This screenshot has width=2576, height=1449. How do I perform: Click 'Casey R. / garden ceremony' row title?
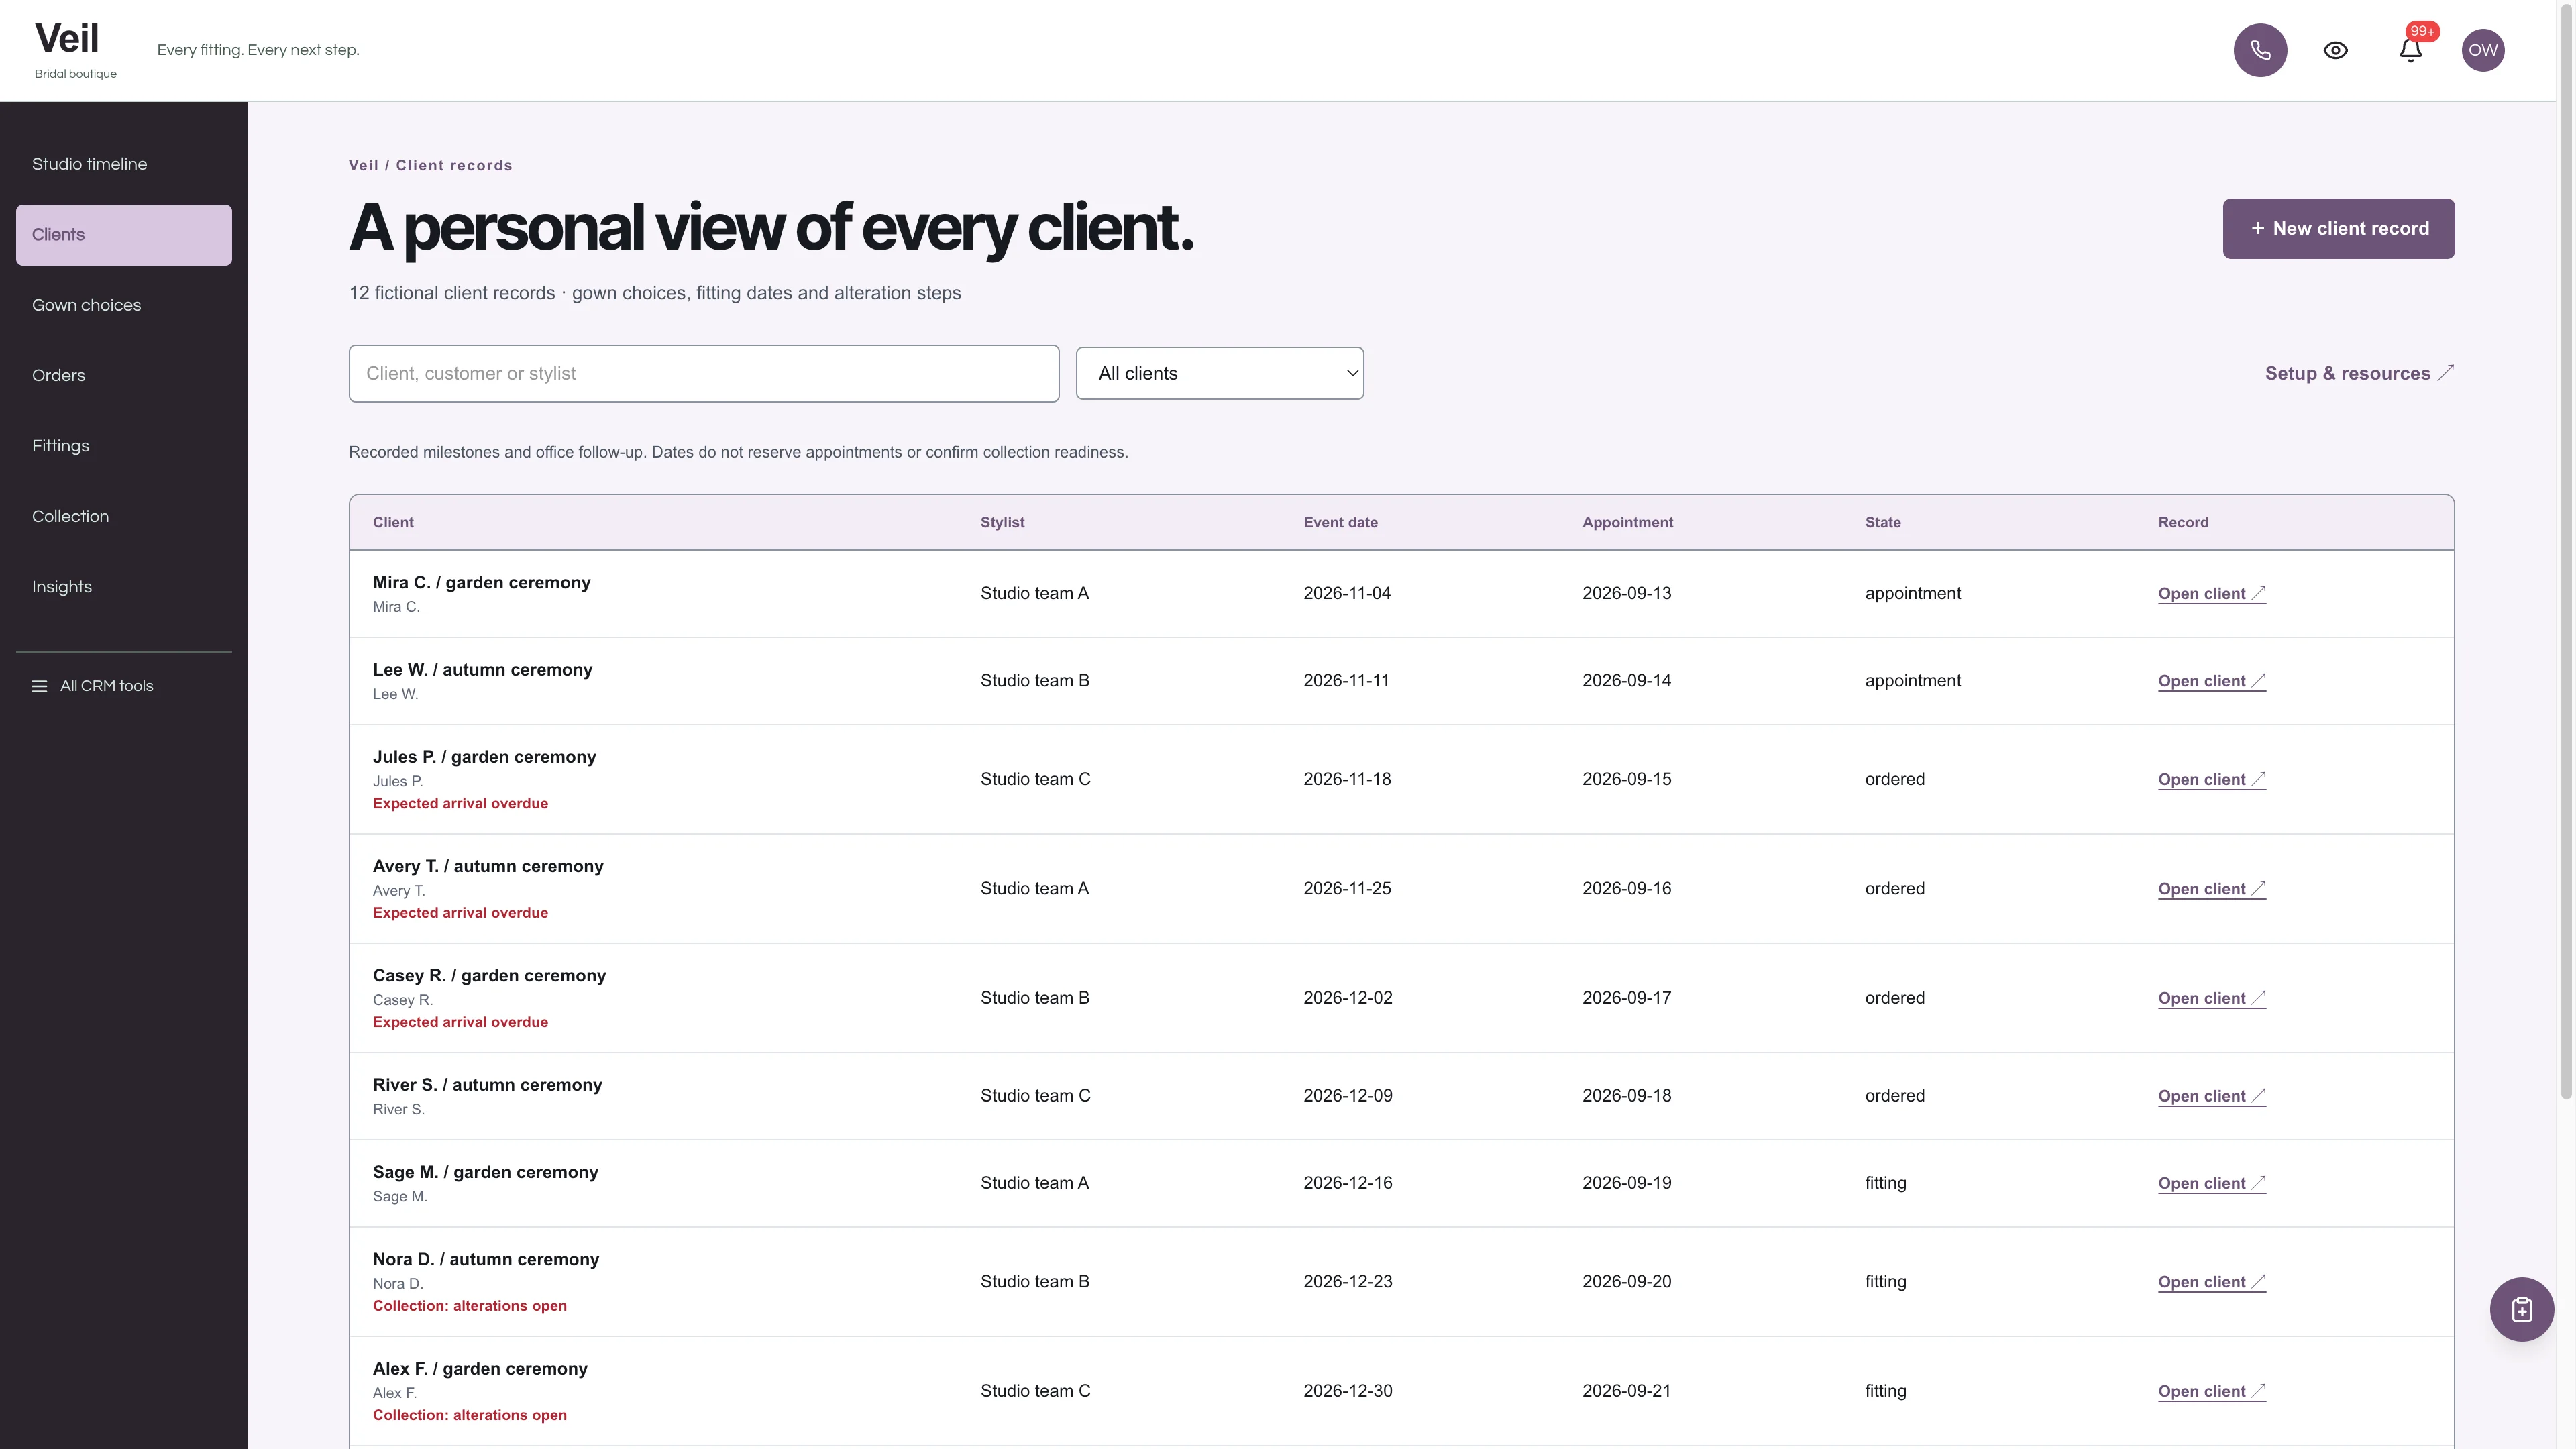pos(489,976)
